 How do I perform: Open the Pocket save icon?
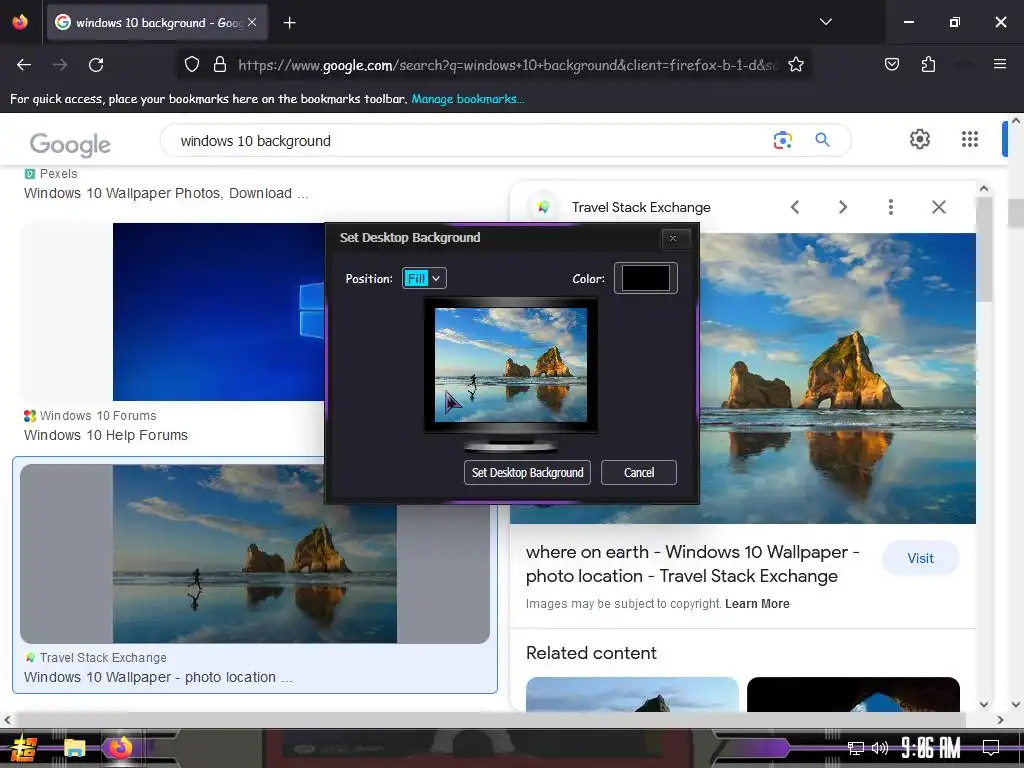pos(891,64)
